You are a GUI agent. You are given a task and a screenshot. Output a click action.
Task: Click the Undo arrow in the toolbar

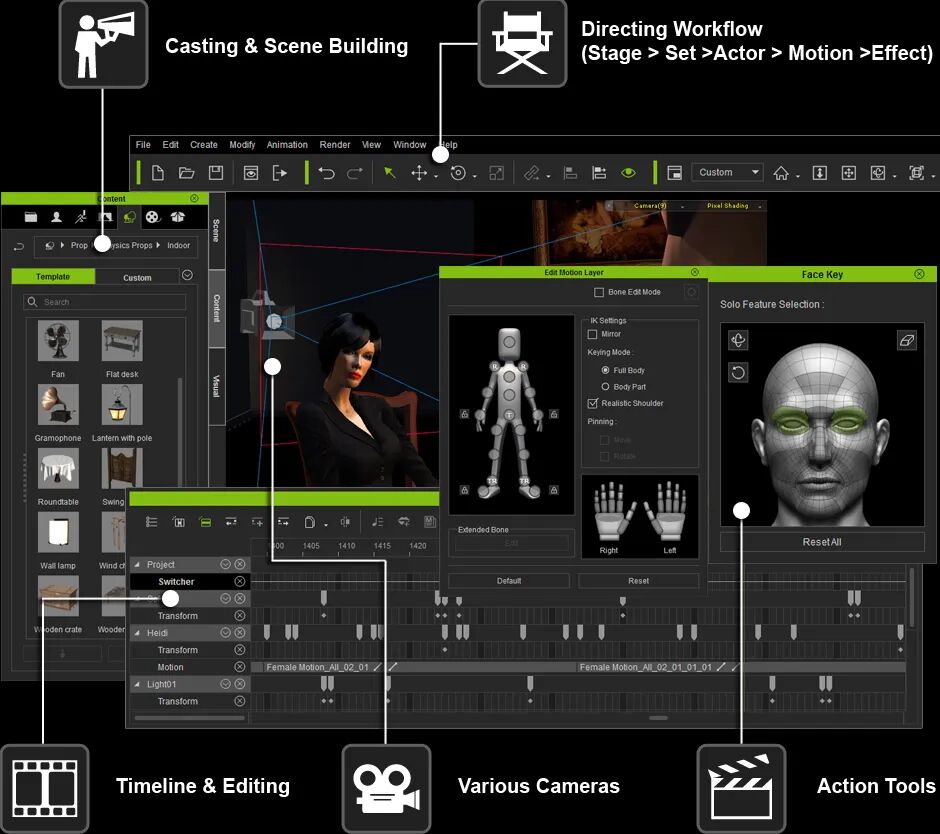click(x=326, y=173)
